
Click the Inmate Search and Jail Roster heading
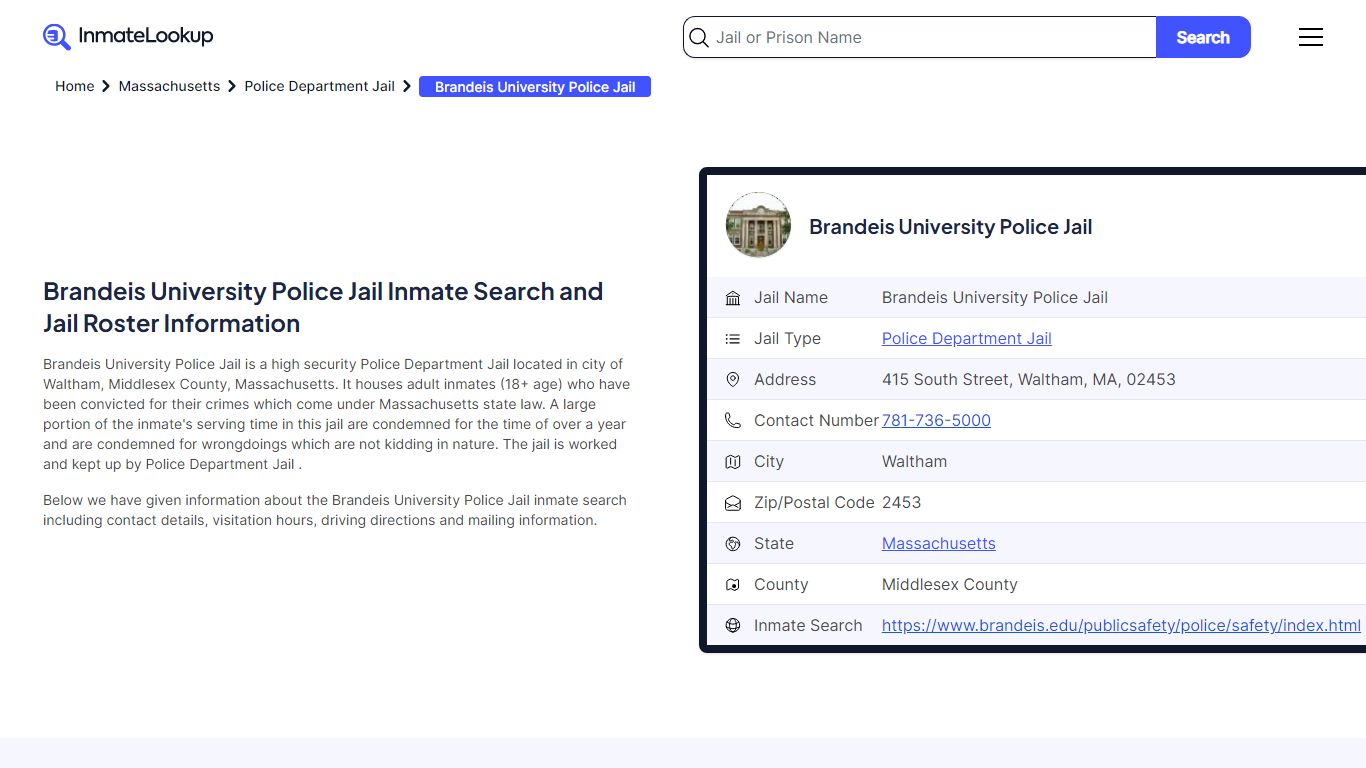pyautogui.click(x=323, y=307)
